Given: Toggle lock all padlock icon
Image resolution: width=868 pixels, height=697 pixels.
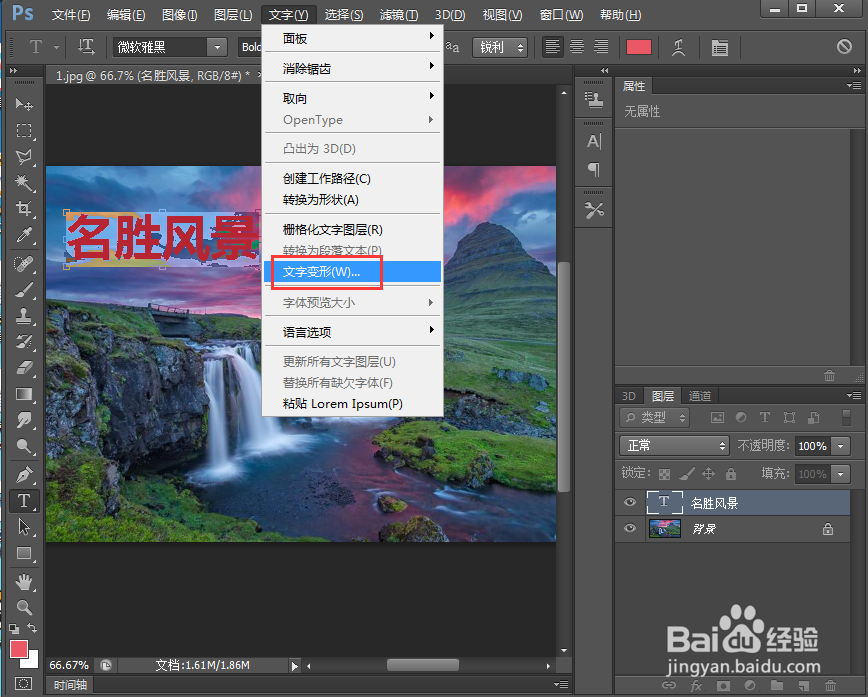Looking at the screenshot, I should [x=731, y=474].
